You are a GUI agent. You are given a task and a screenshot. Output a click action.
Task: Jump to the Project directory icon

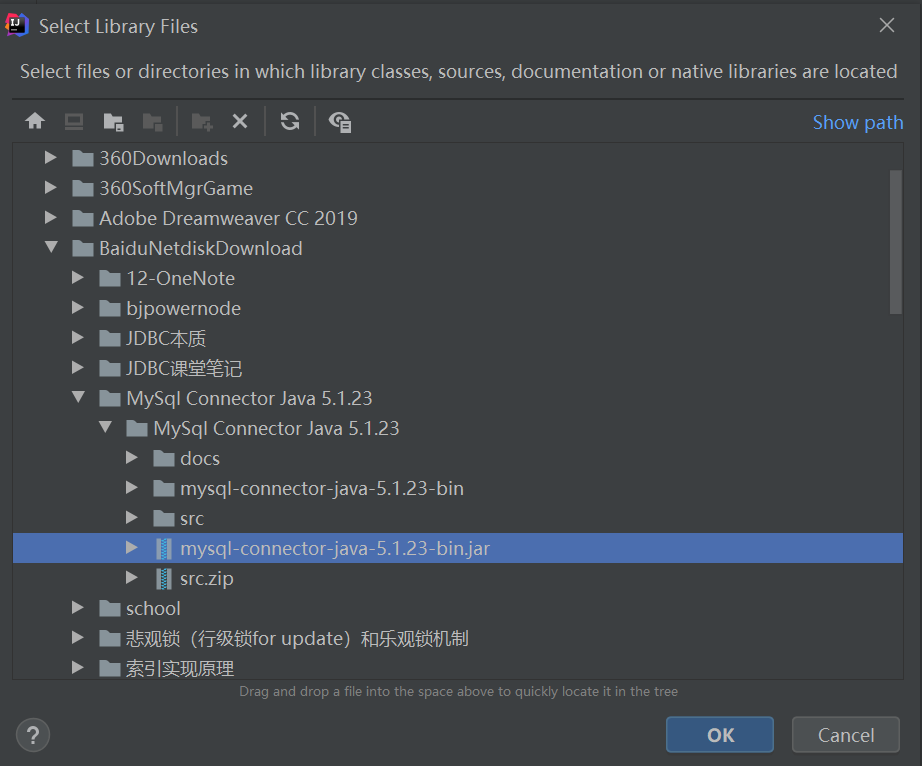pos(113,122)
